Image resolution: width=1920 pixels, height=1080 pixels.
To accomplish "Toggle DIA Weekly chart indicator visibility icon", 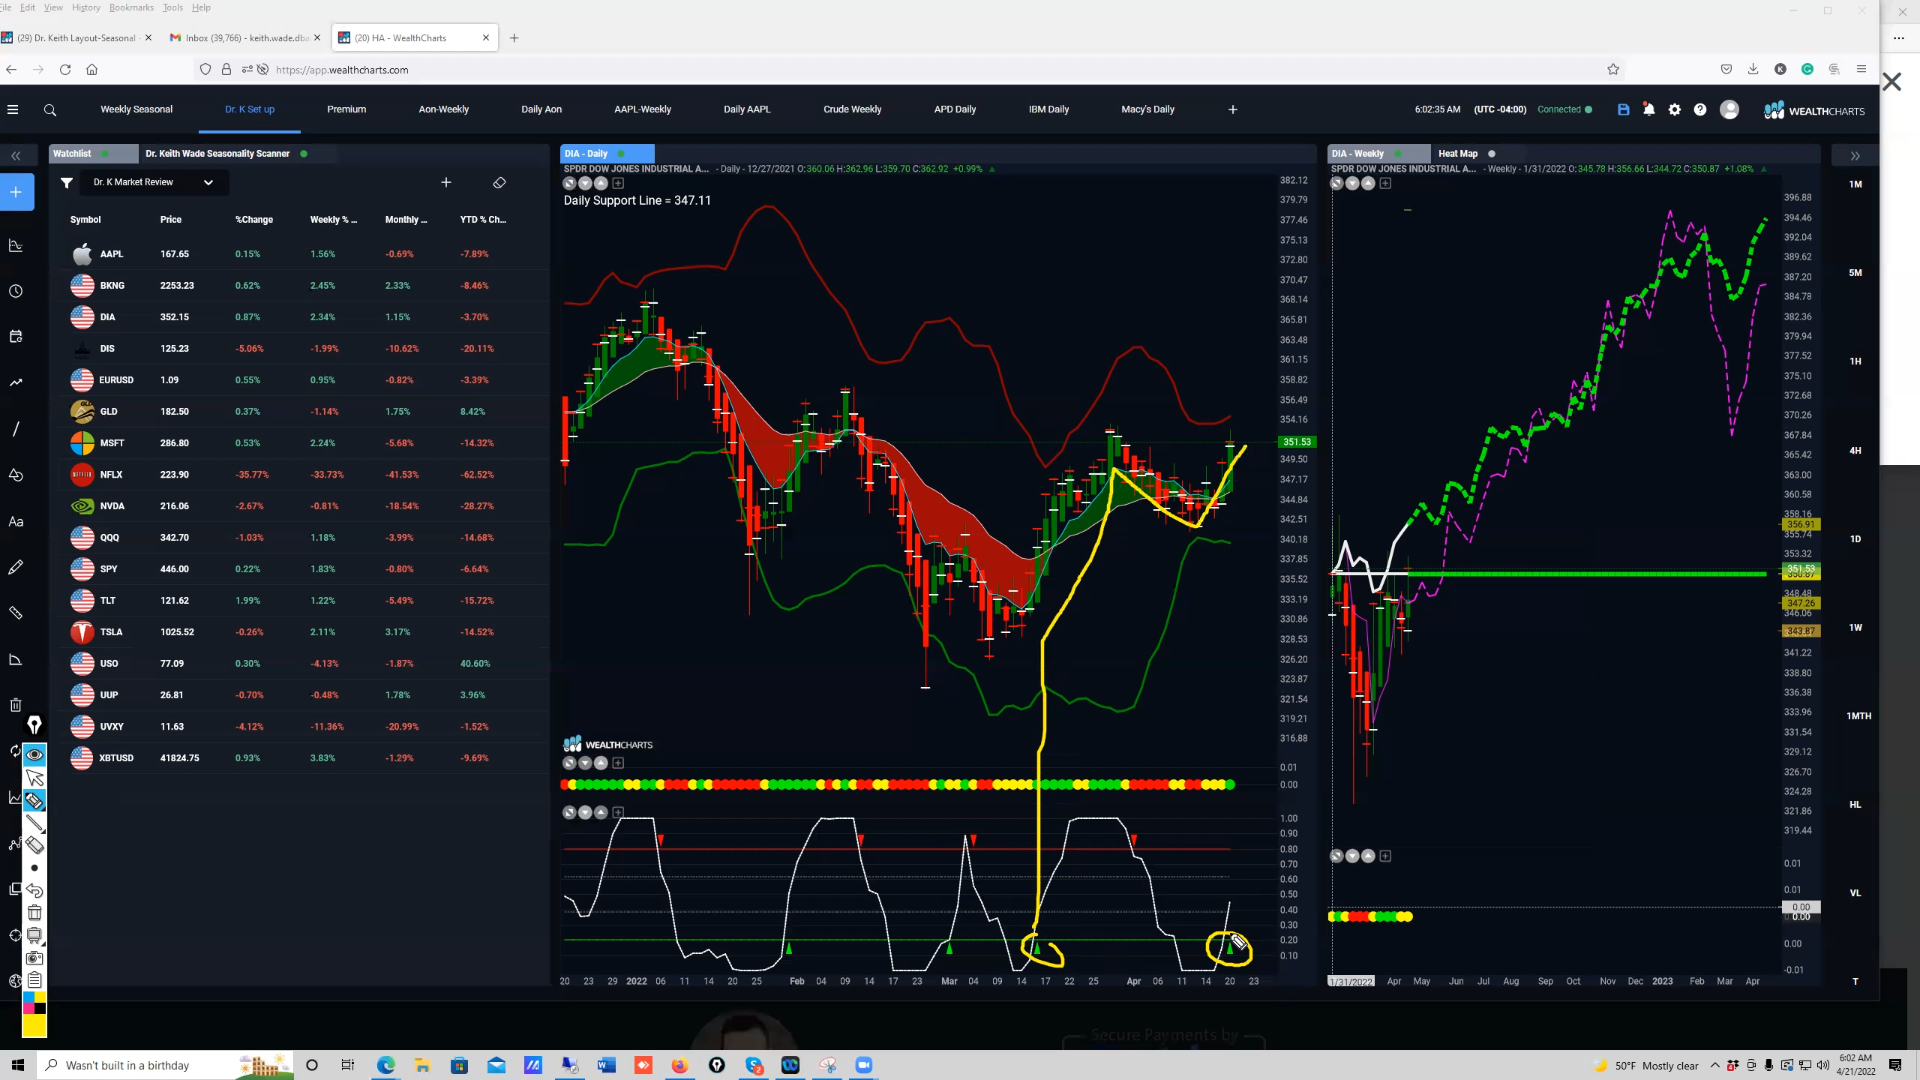I will coord(1336,183).
